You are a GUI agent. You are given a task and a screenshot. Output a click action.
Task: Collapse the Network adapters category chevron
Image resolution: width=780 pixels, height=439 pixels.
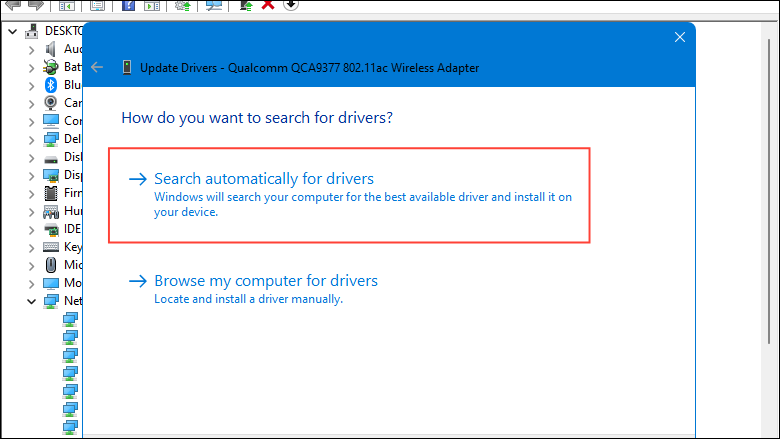pyautogui.click(x=31, y=301)
